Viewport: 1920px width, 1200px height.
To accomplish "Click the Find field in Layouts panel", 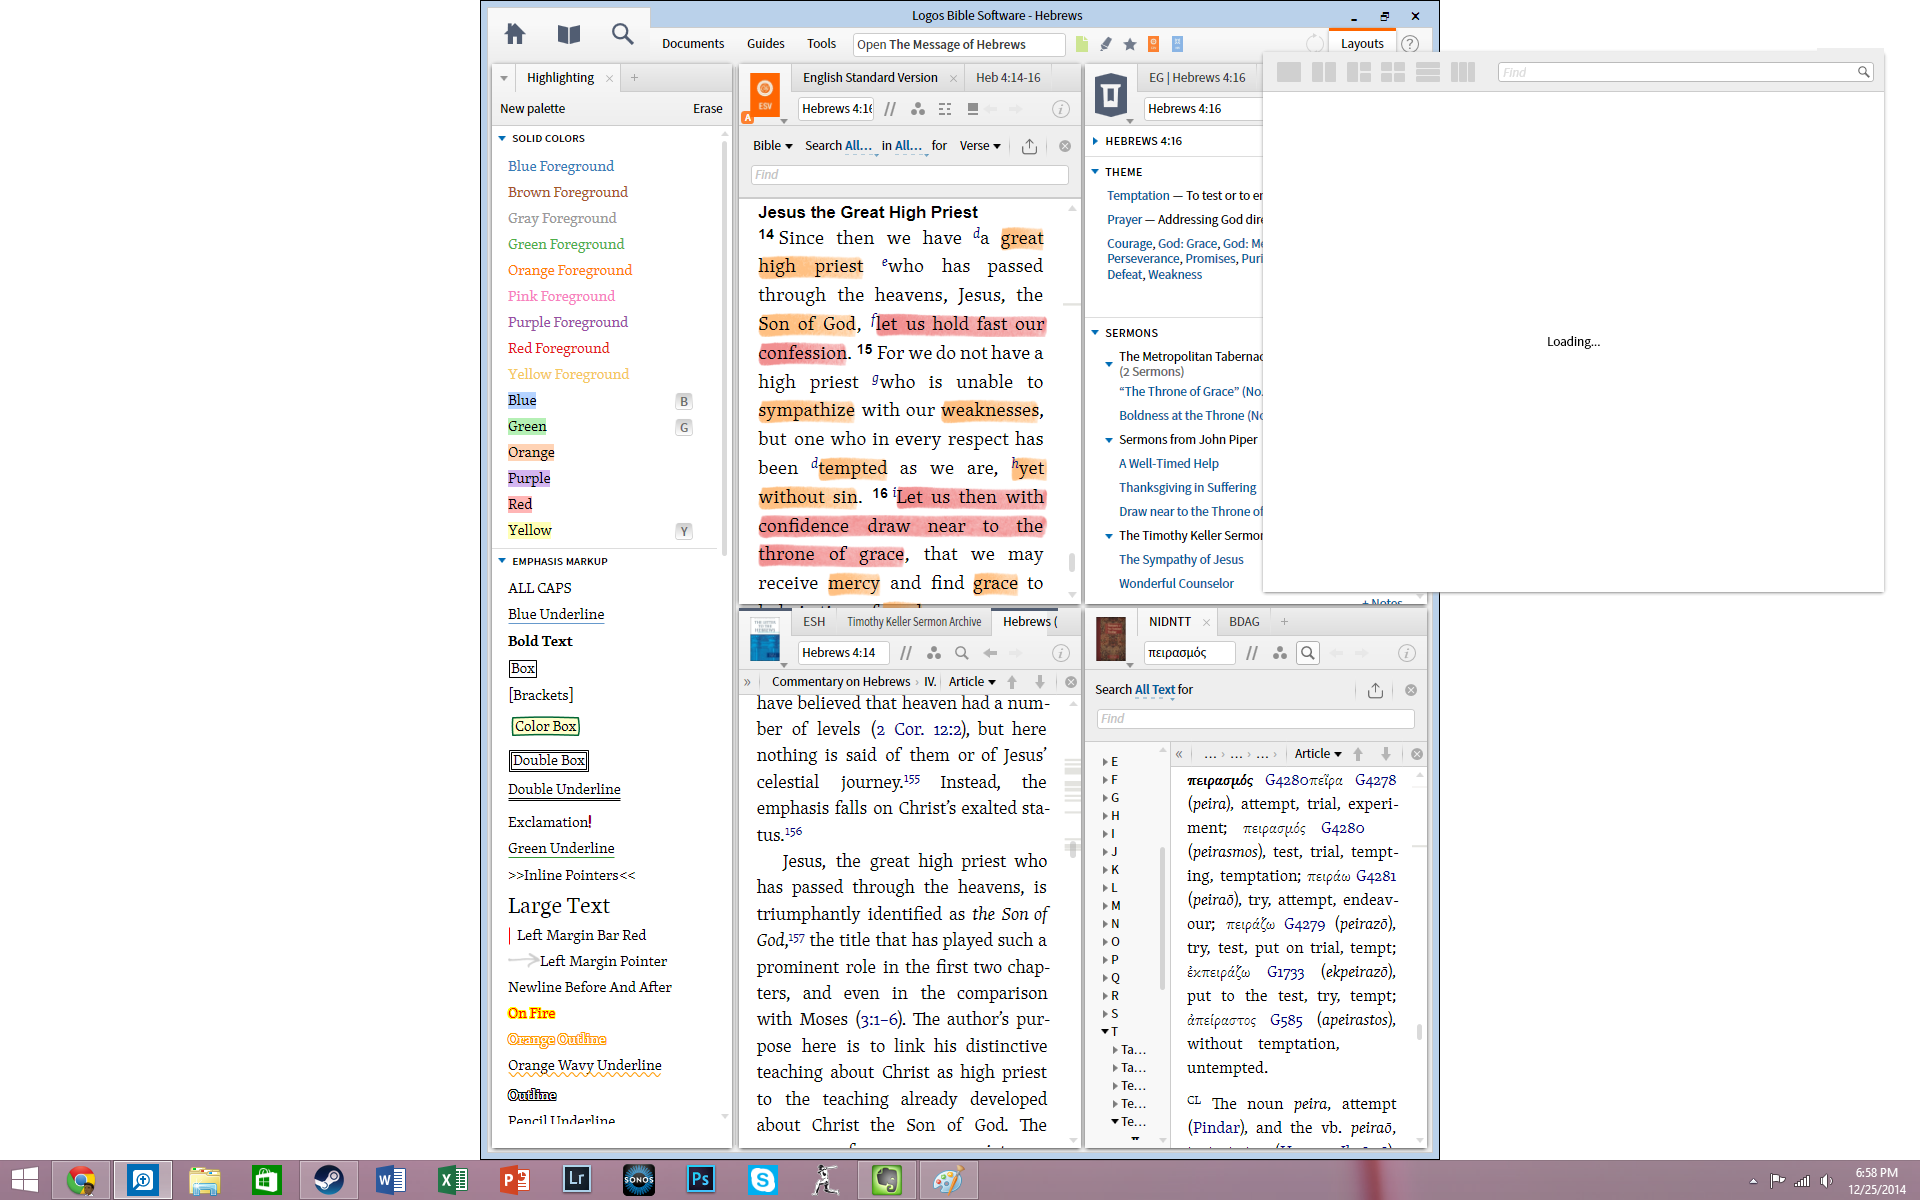I will pos(1685,72).
